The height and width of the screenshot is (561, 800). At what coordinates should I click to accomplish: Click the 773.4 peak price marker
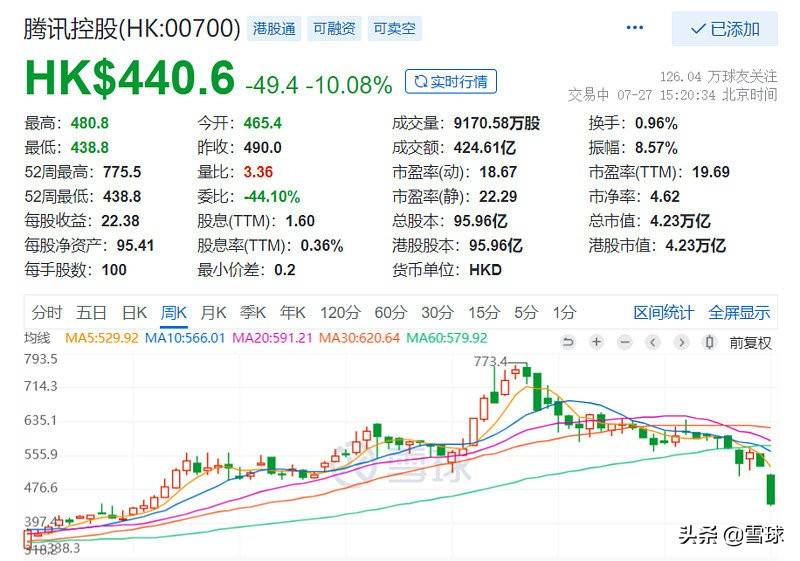coord(490,361)
